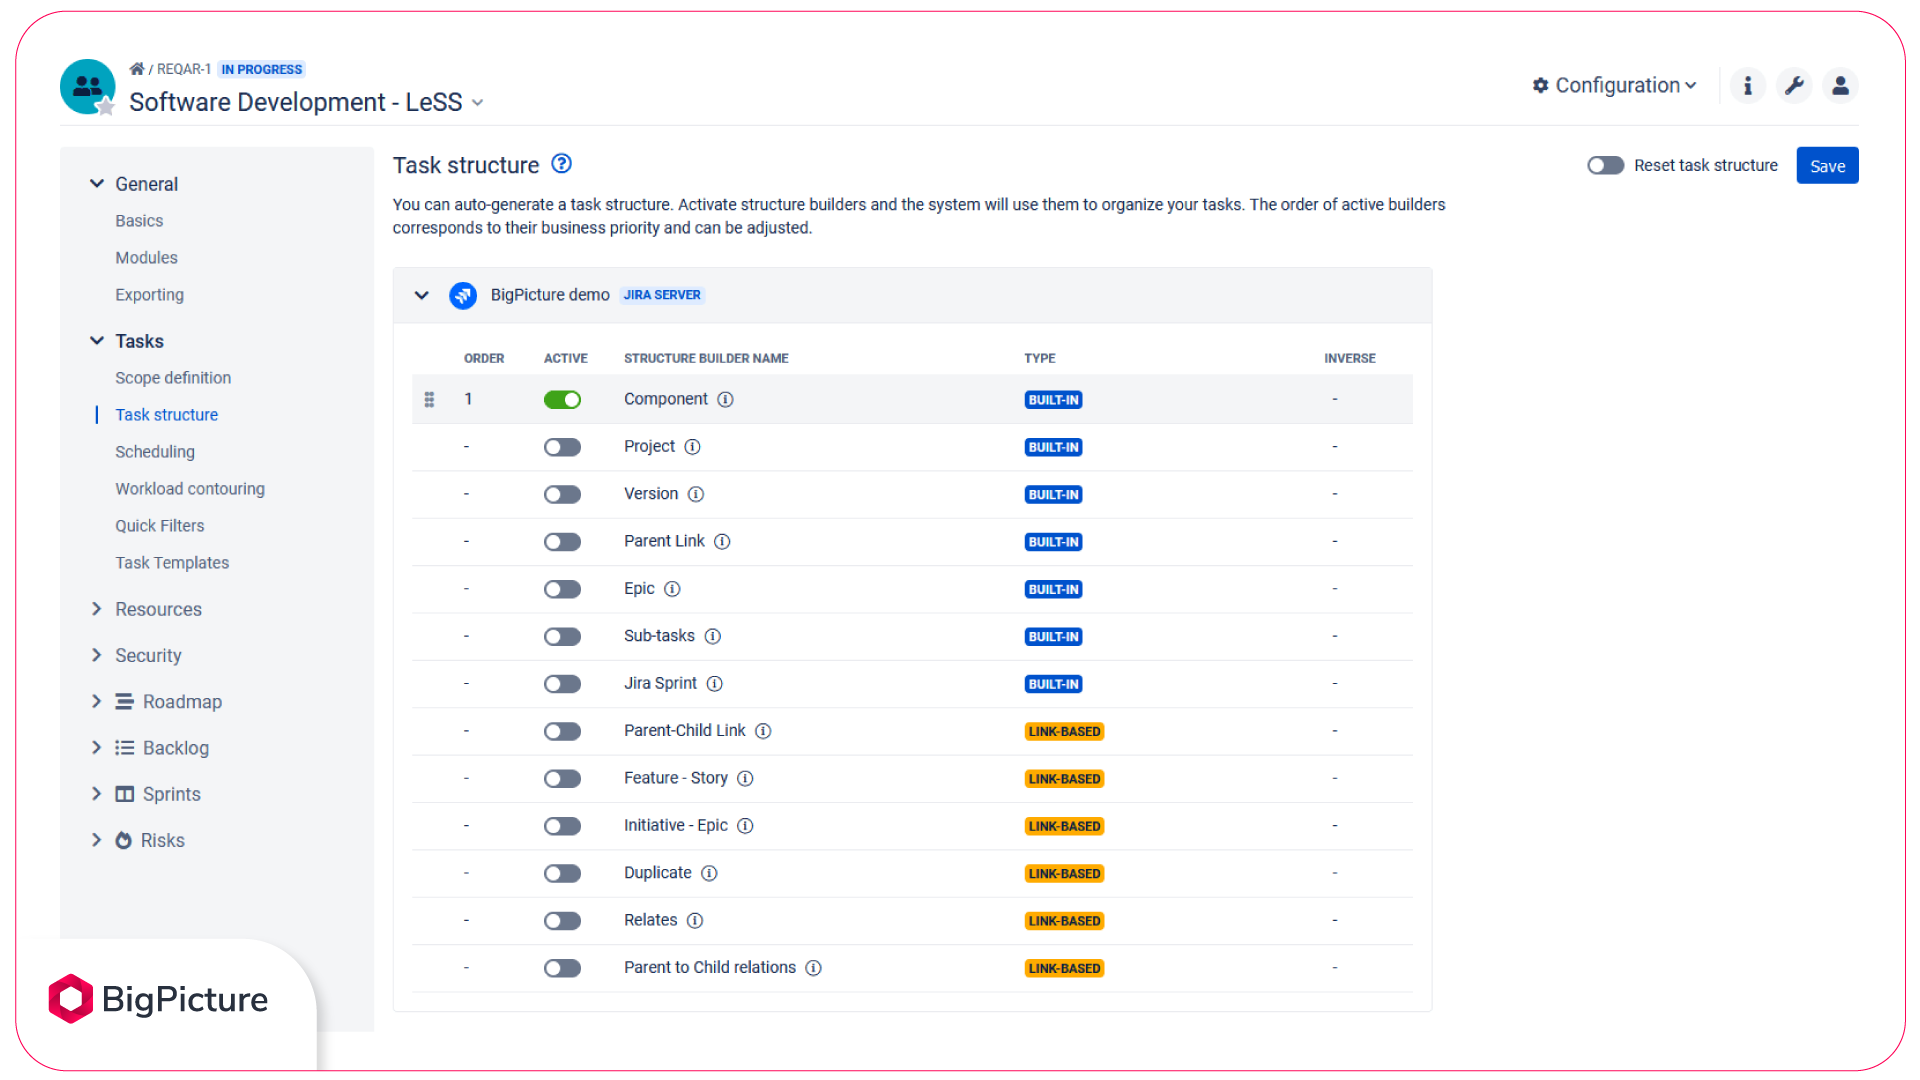This screenshot has width=1920, height=1080.
Task: Click the Task structure help question icon
Action: (x=562, y=164)
